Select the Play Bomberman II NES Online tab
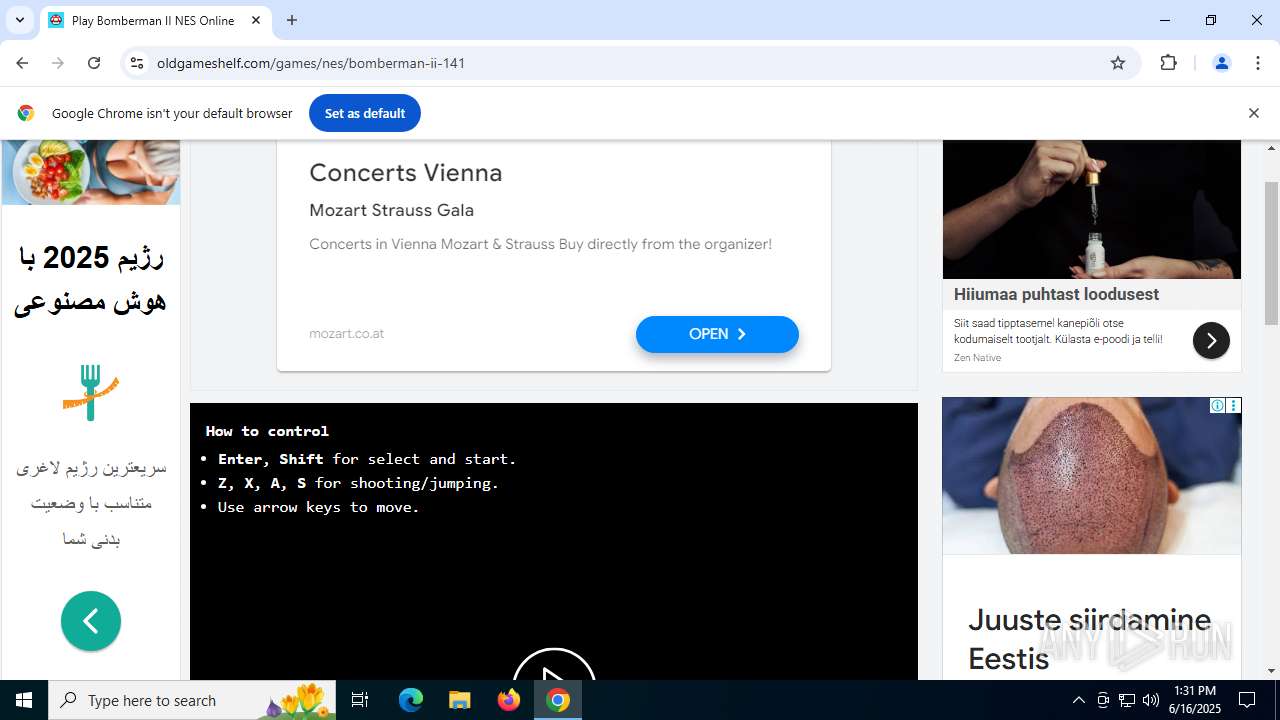The width and height of the screenshot is (1280, 720). coord(155,20)
